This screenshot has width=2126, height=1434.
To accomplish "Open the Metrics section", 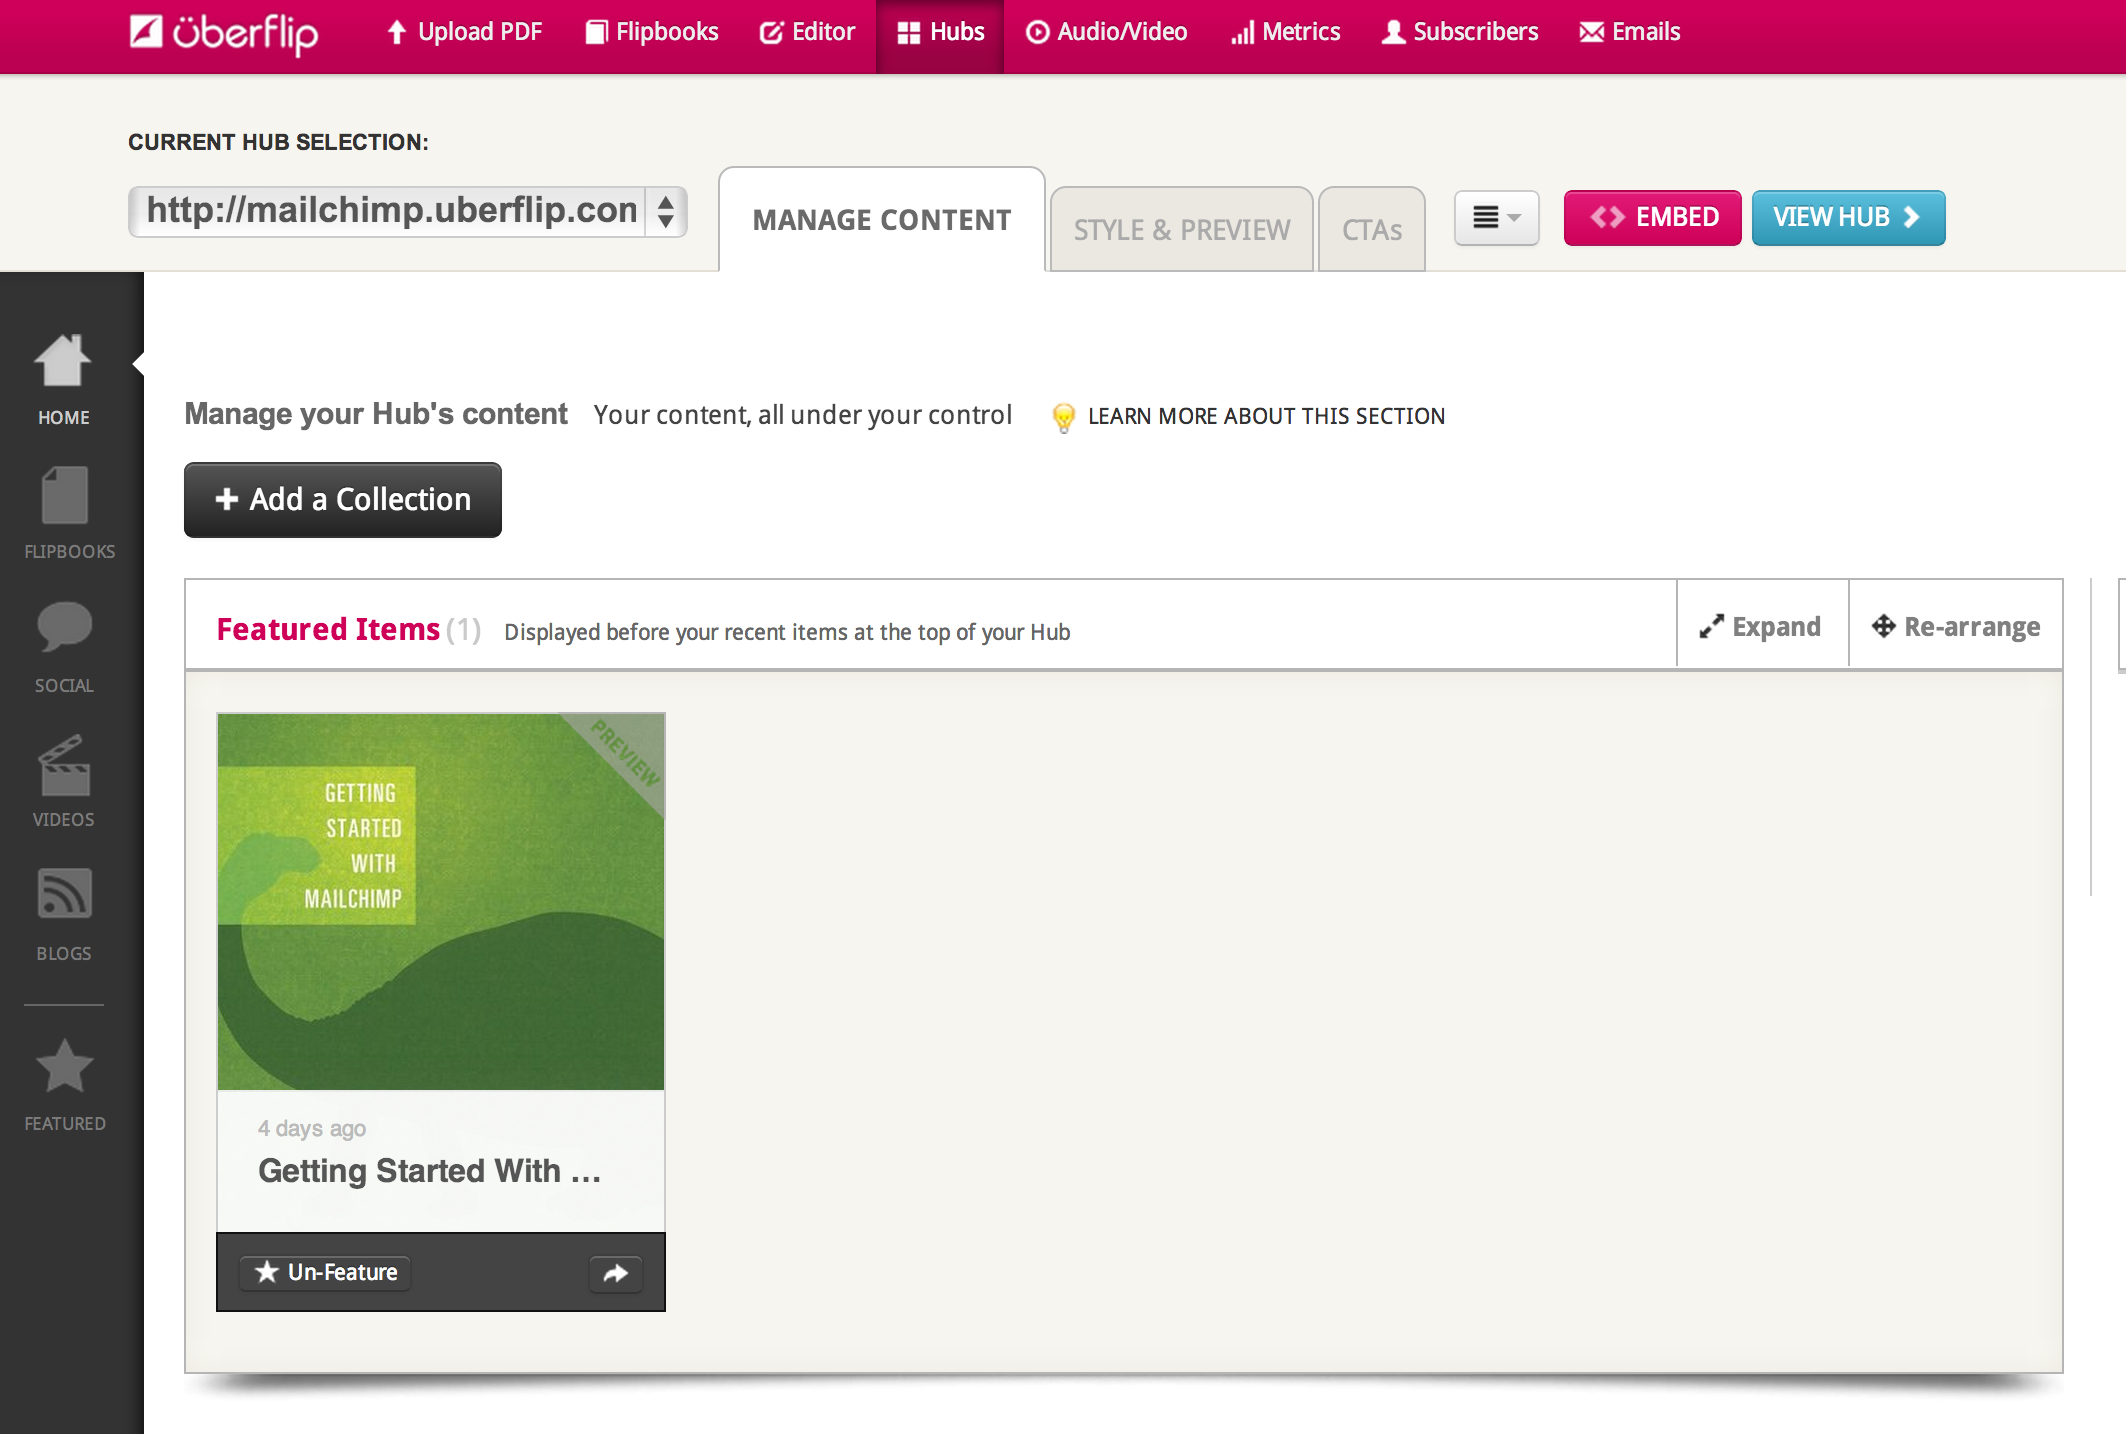I will pyautogui.click(x=1285, y=32).
